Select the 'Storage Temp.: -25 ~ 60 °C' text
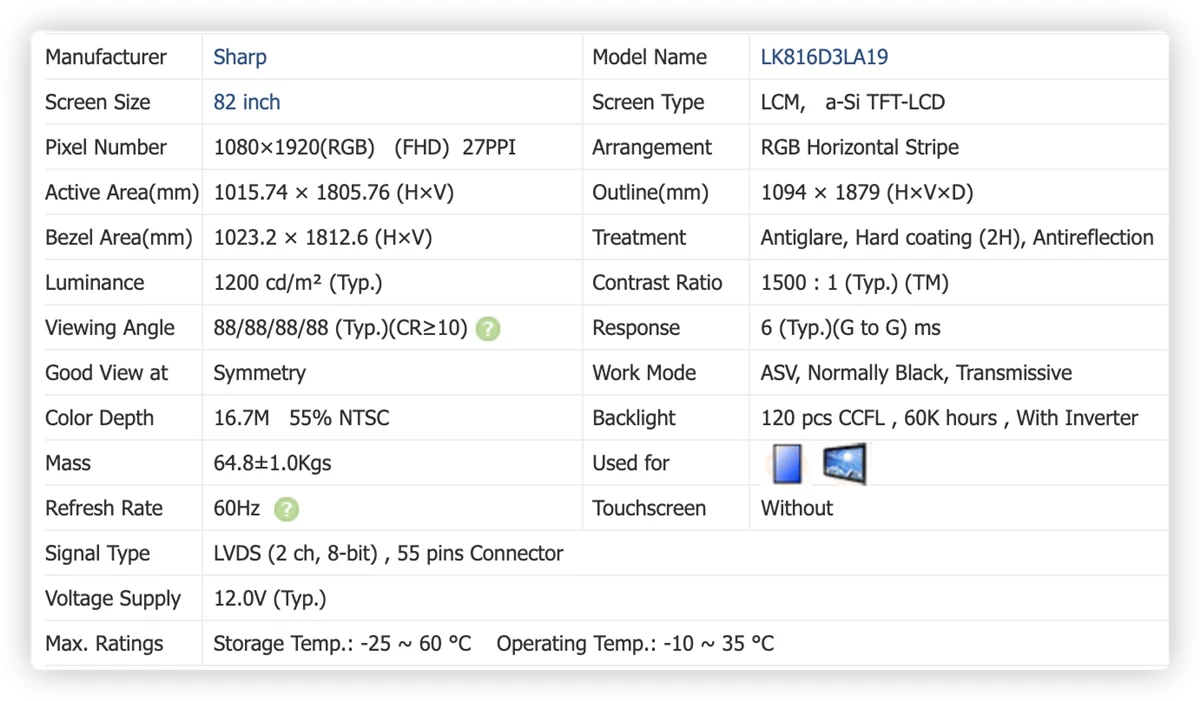Viewport: 1200px width, 701px height. pos(343,644)
